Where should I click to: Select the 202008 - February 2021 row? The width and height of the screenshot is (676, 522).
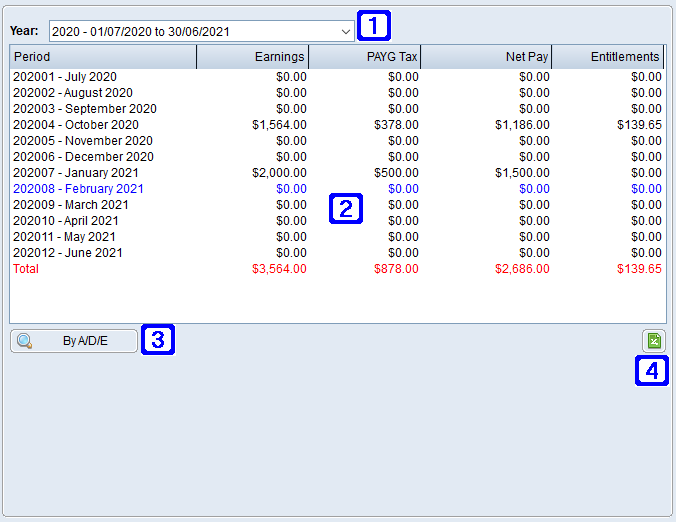338,188
